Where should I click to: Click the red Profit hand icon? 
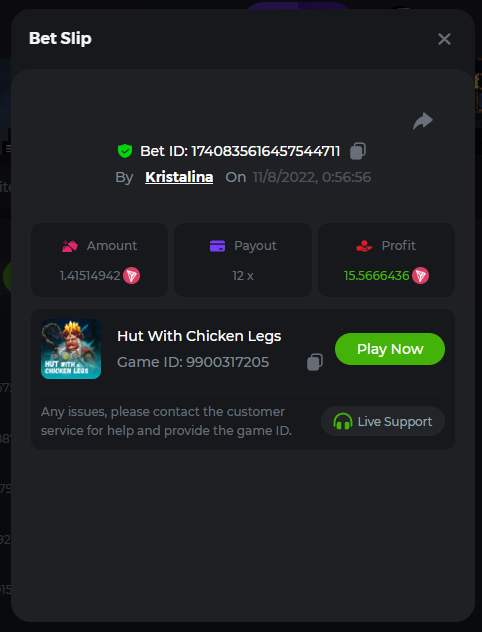click(364, 246)
